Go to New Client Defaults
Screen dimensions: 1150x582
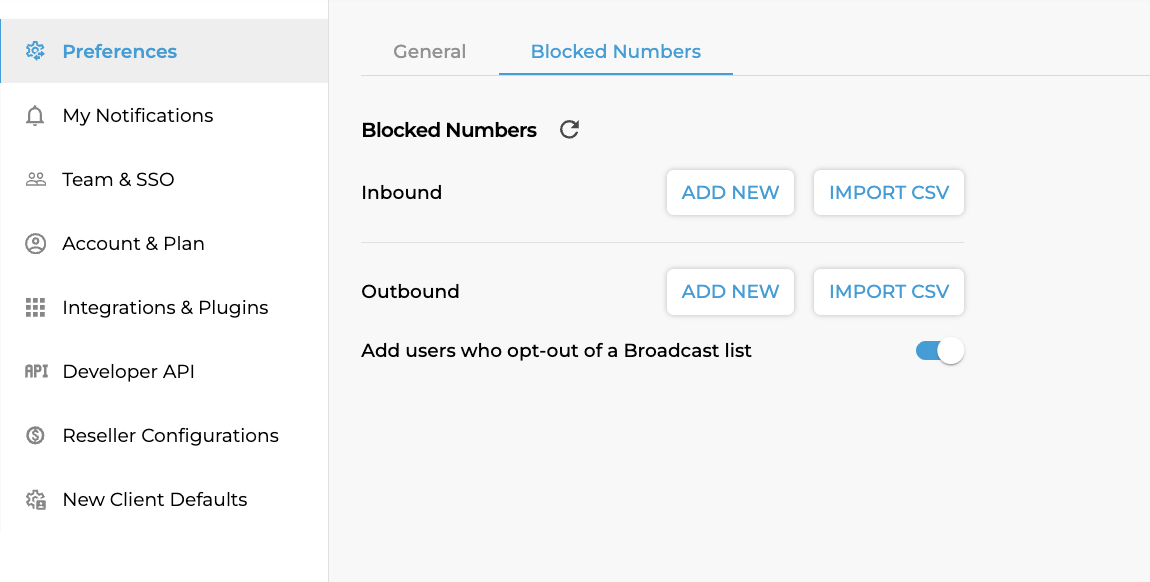click(164, 500)
